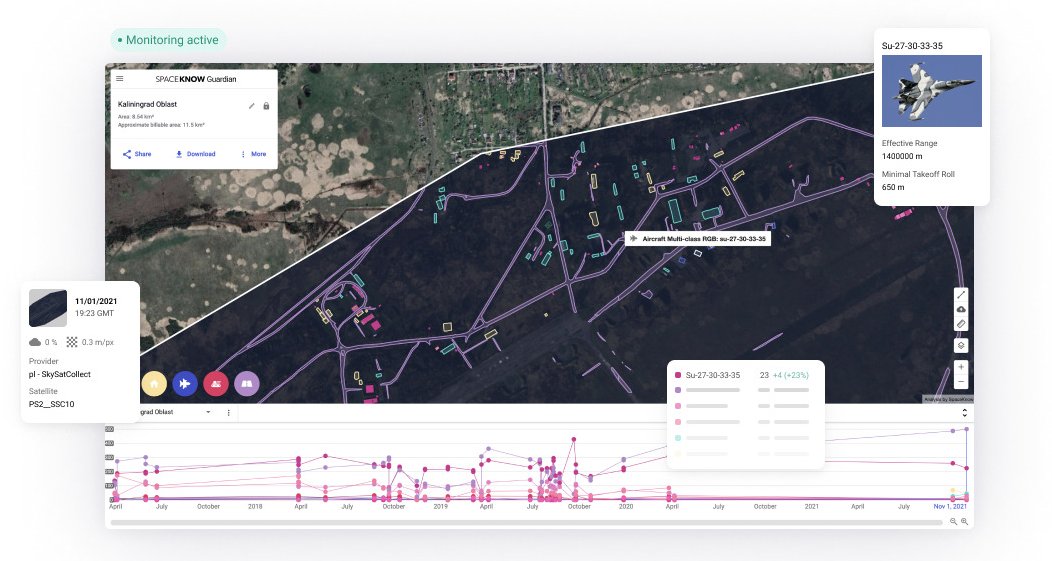
Task: Click the Download button
Action: 195,154
